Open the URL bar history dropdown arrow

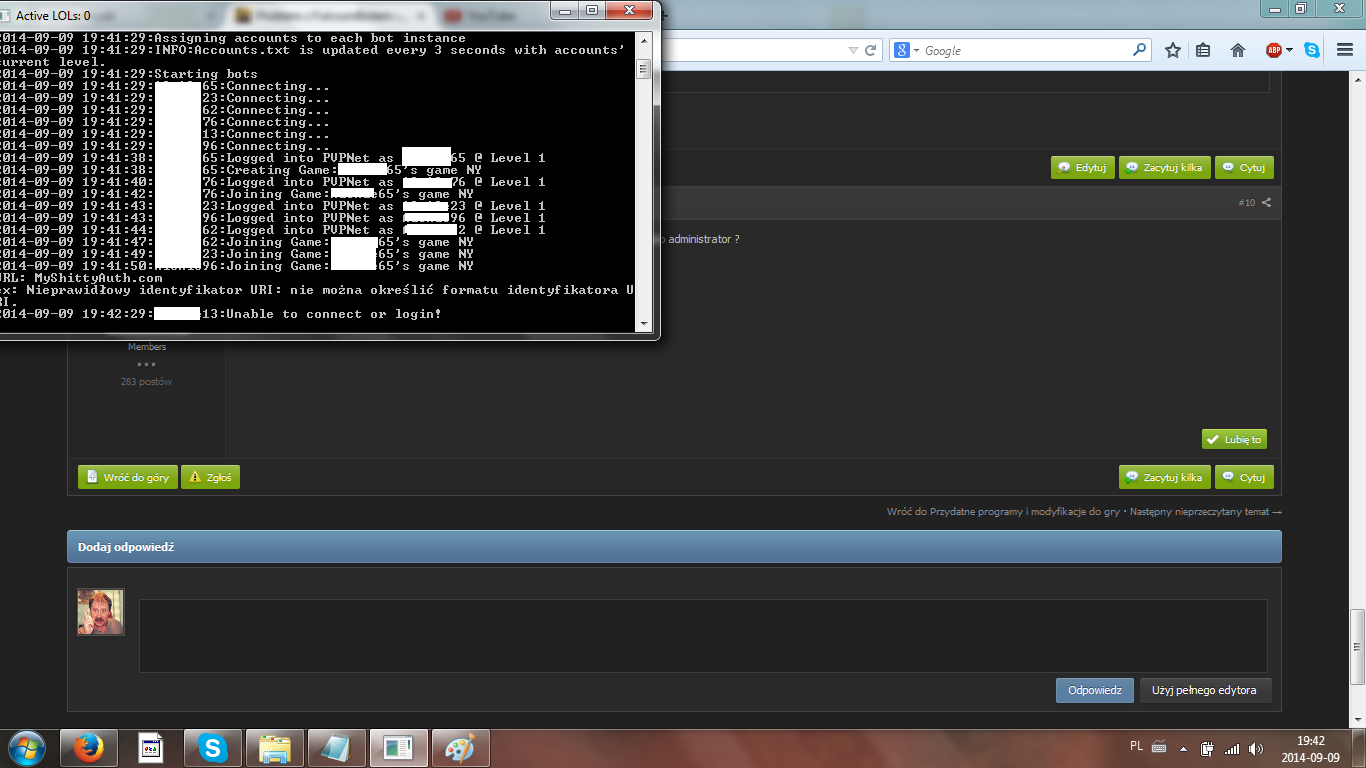tap(853, 50)
